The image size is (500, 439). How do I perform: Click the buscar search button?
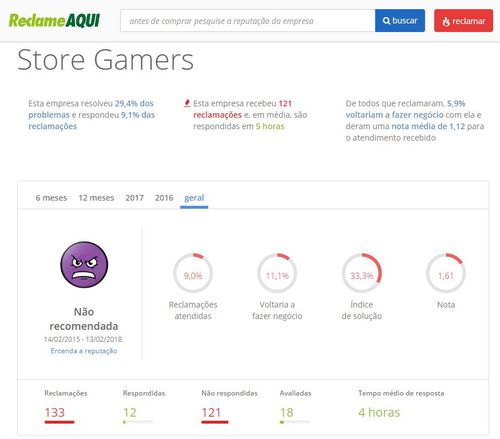tap(400, 21)
